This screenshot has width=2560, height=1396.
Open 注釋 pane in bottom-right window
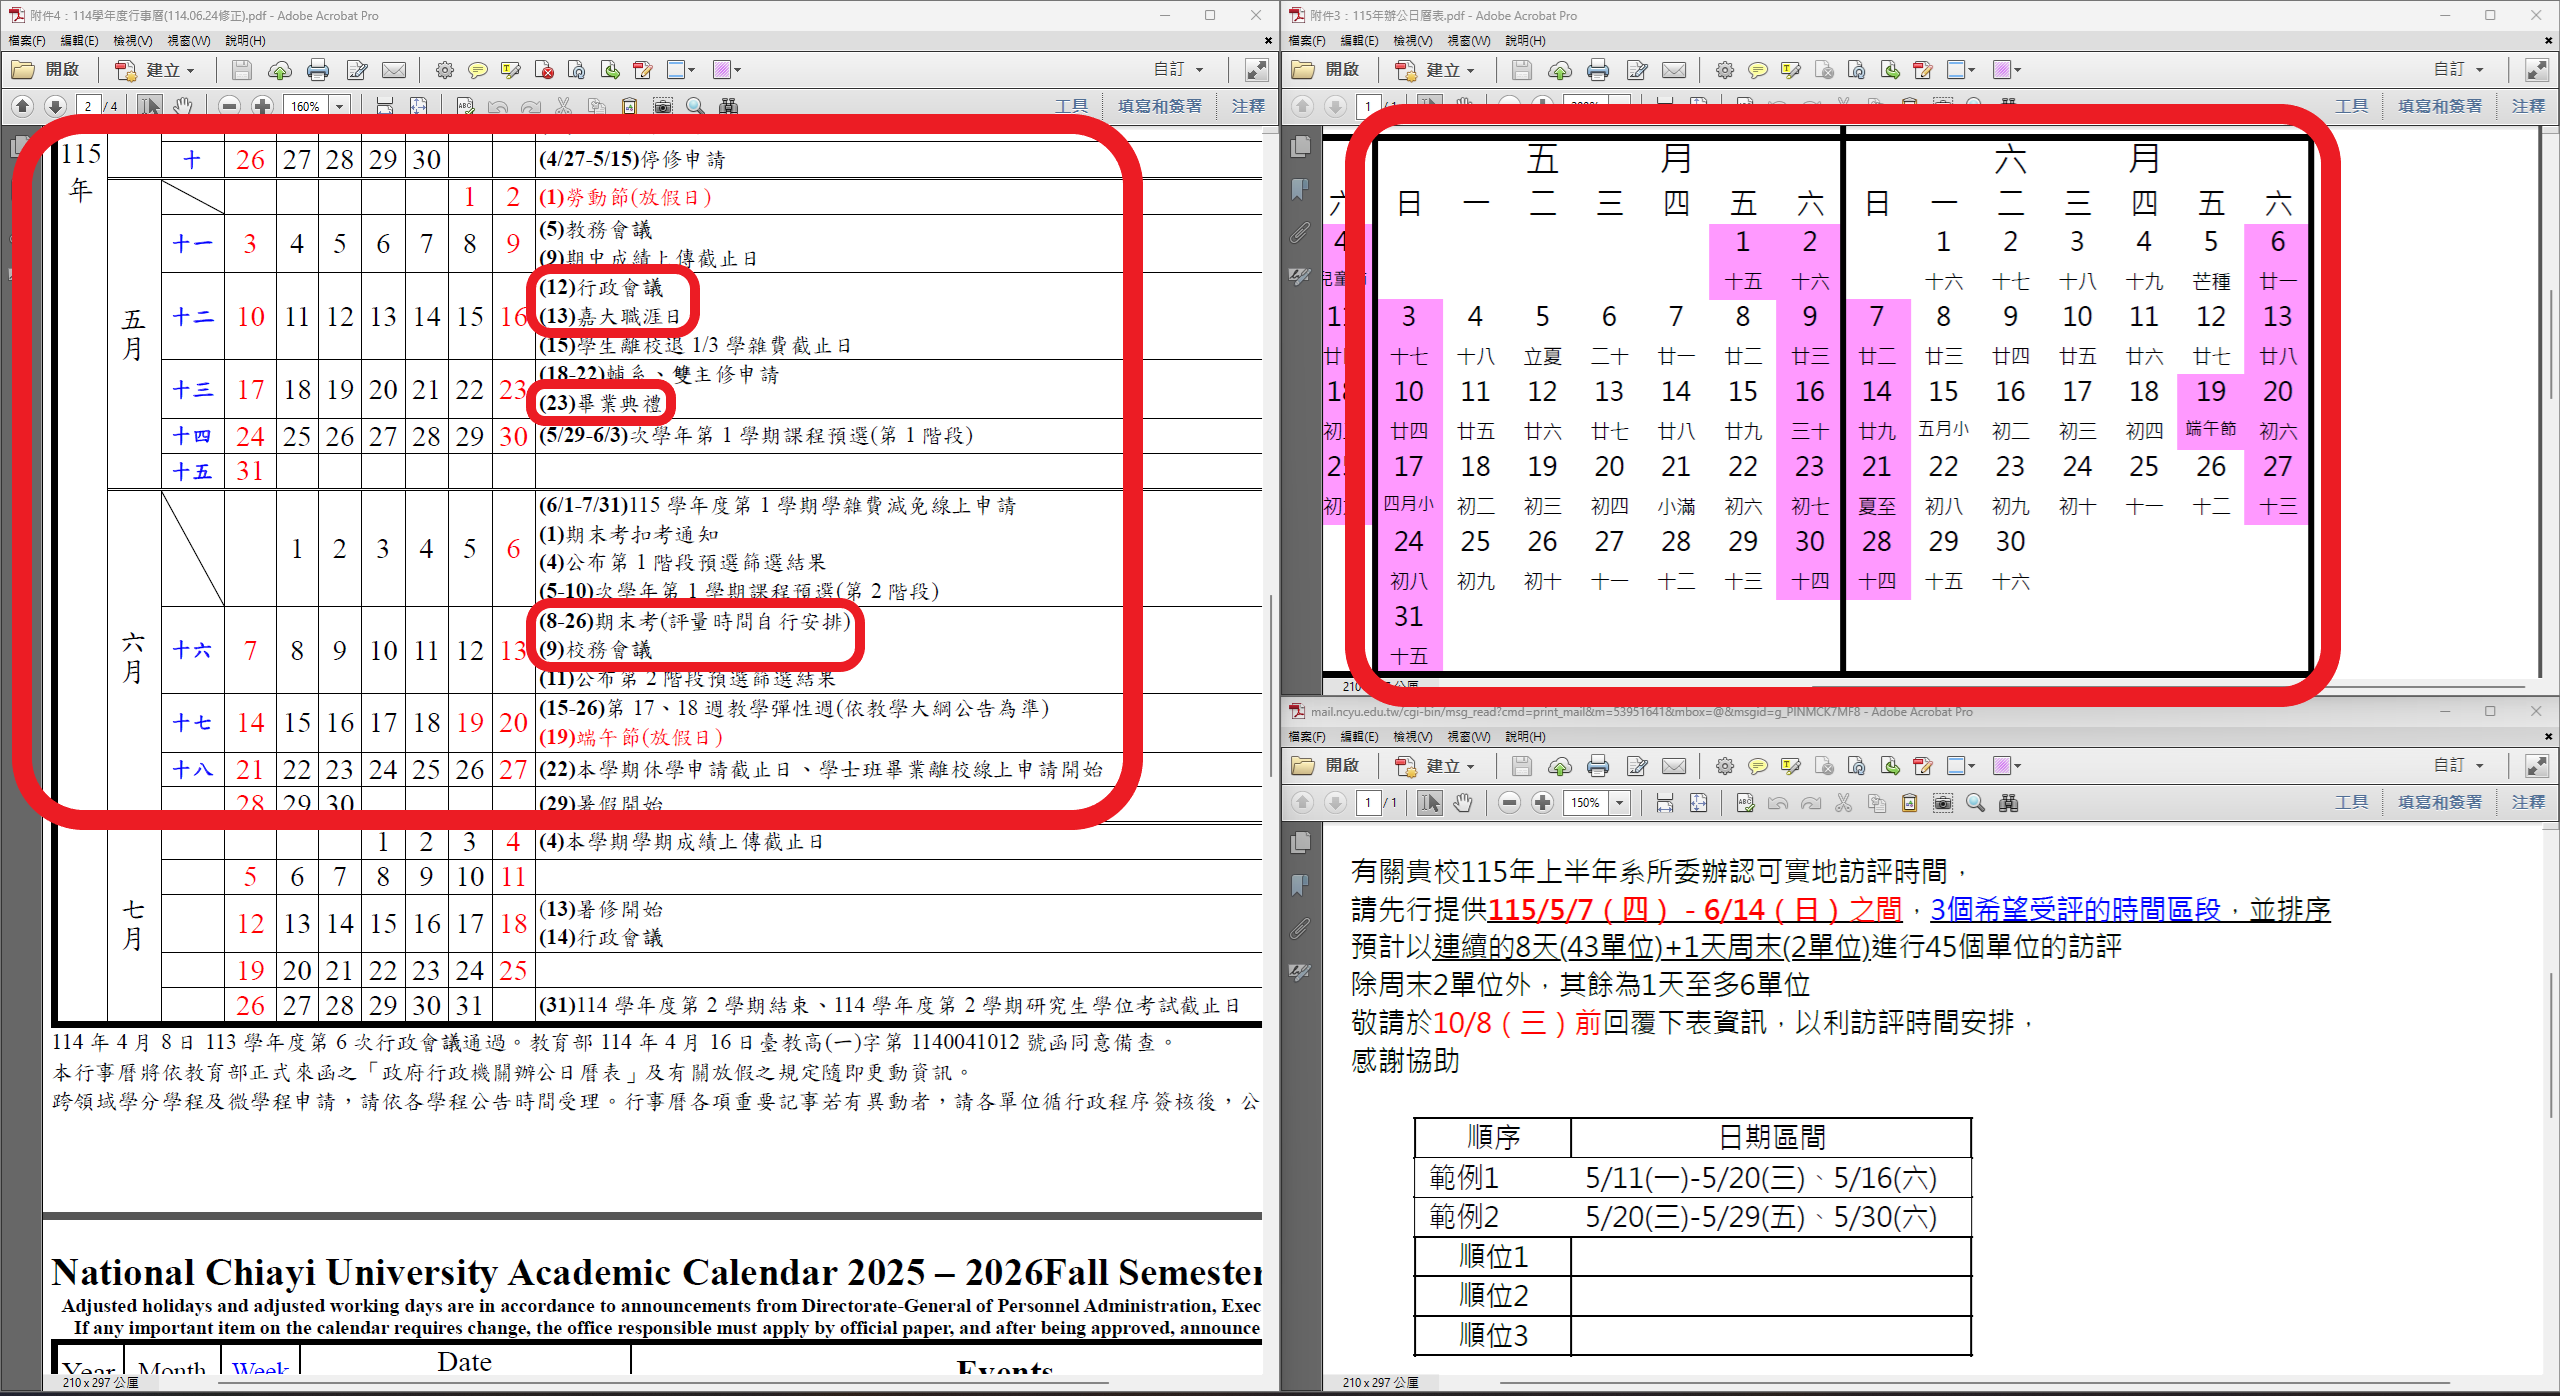(2527, 803)
